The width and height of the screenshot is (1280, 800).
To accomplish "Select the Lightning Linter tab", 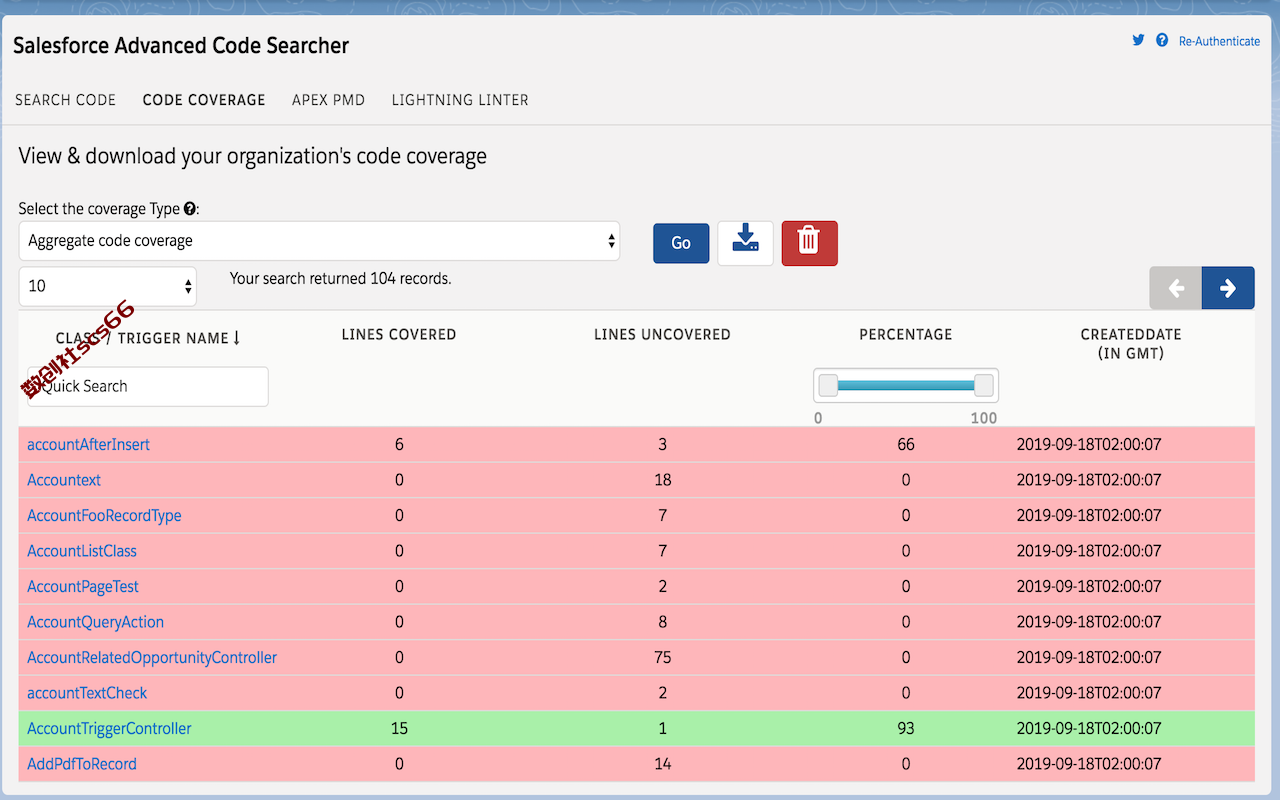I will (460, 100).
